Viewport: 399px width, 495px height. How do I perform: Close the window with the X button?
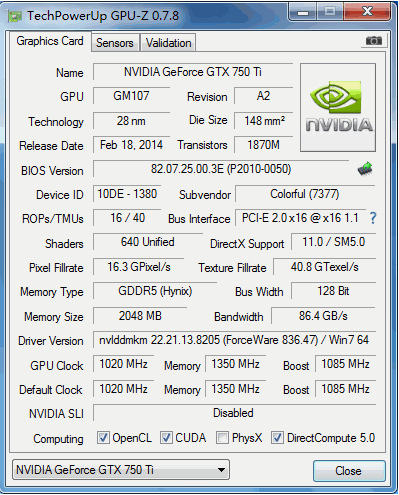pyautogui.click(x=367, y=12)
